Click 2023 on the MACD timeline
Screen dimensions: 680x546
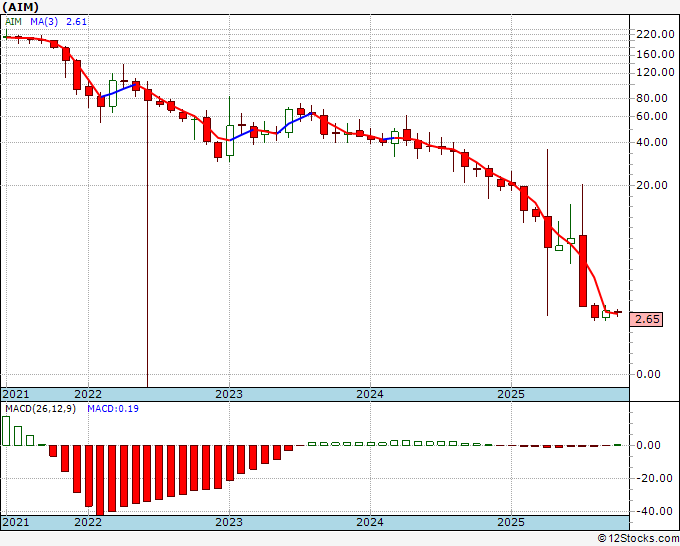[x=229, y=522]
